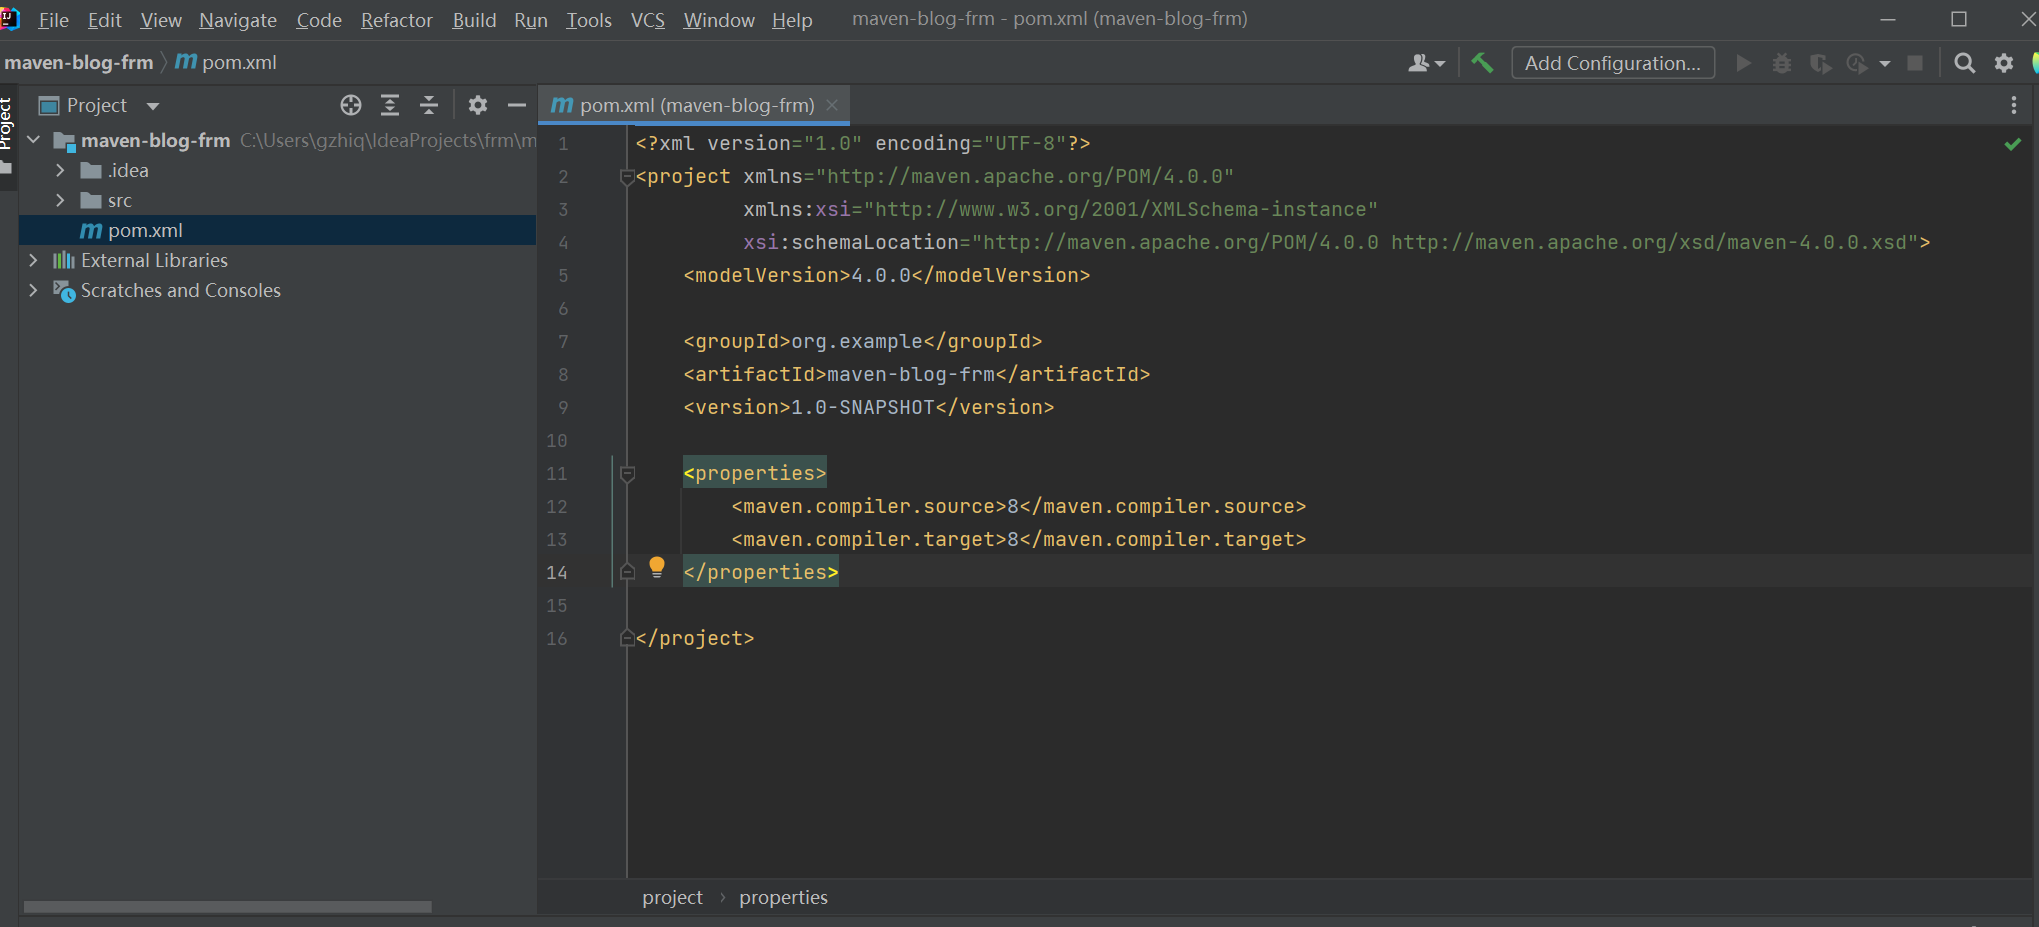Expand the .idea folder
Viewport: 2039px width, 927px height.
60,171
